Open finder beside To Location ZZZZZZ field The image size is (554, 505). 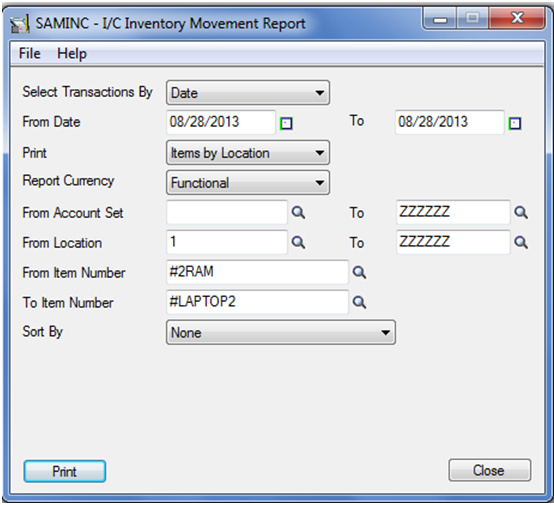pos(521,242)
